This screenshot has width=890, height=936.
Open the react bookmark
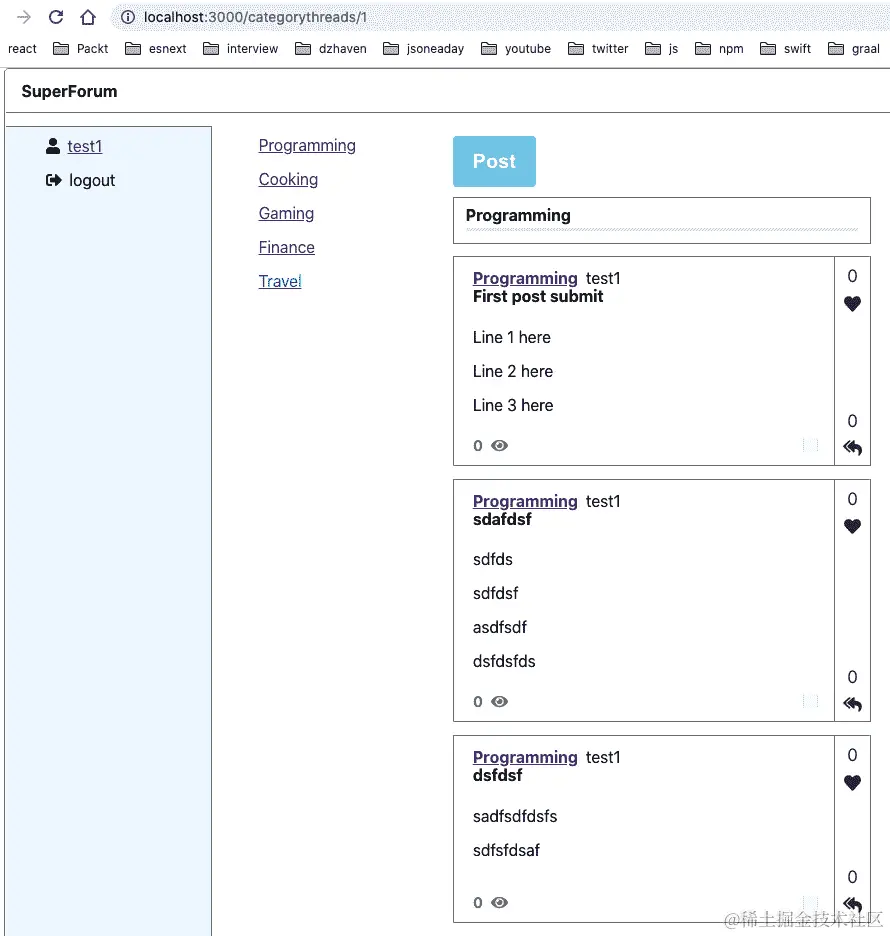(22, 49)
